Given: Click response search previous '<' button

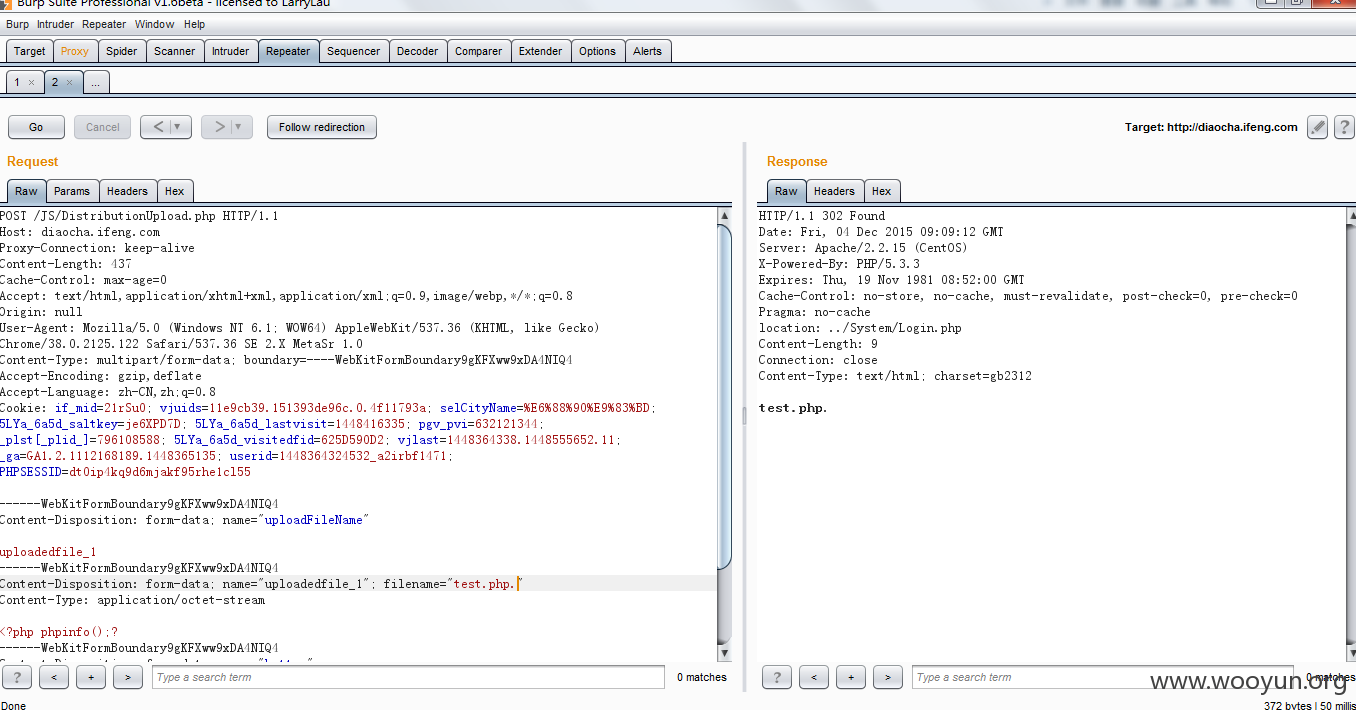Looking at the screenshot, I should (814, 677).
